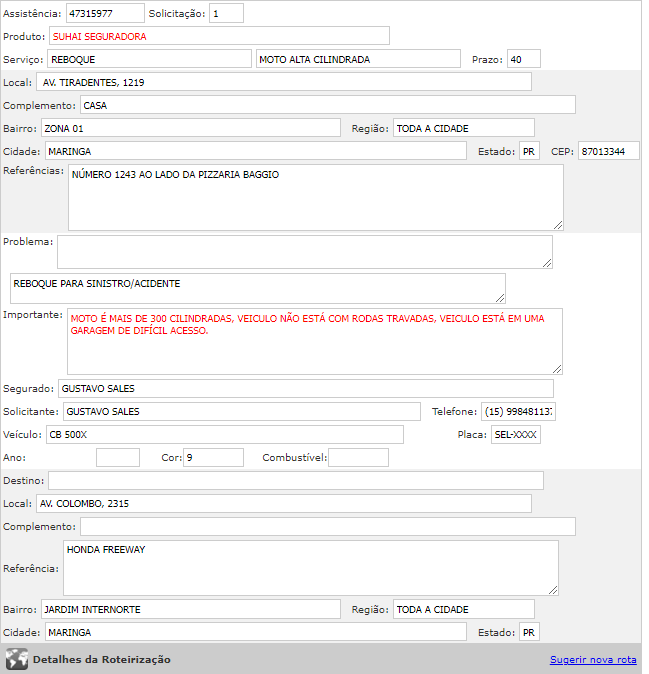Focus the Prazo field
This screenshot has height=674, width=649.
[x=523, y=59]
